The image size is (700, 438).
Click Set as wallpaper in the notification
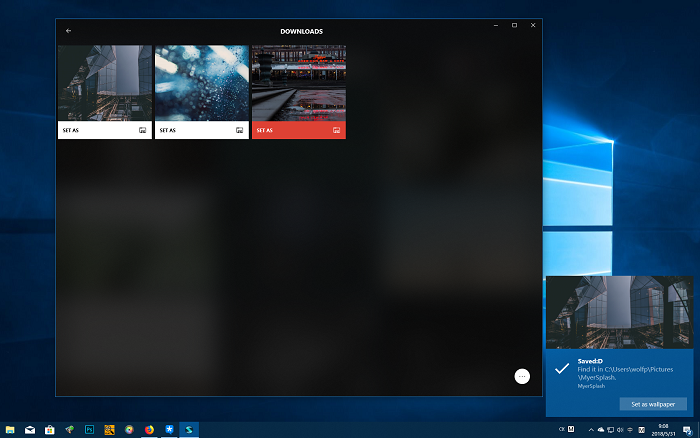tap(653, 404)
